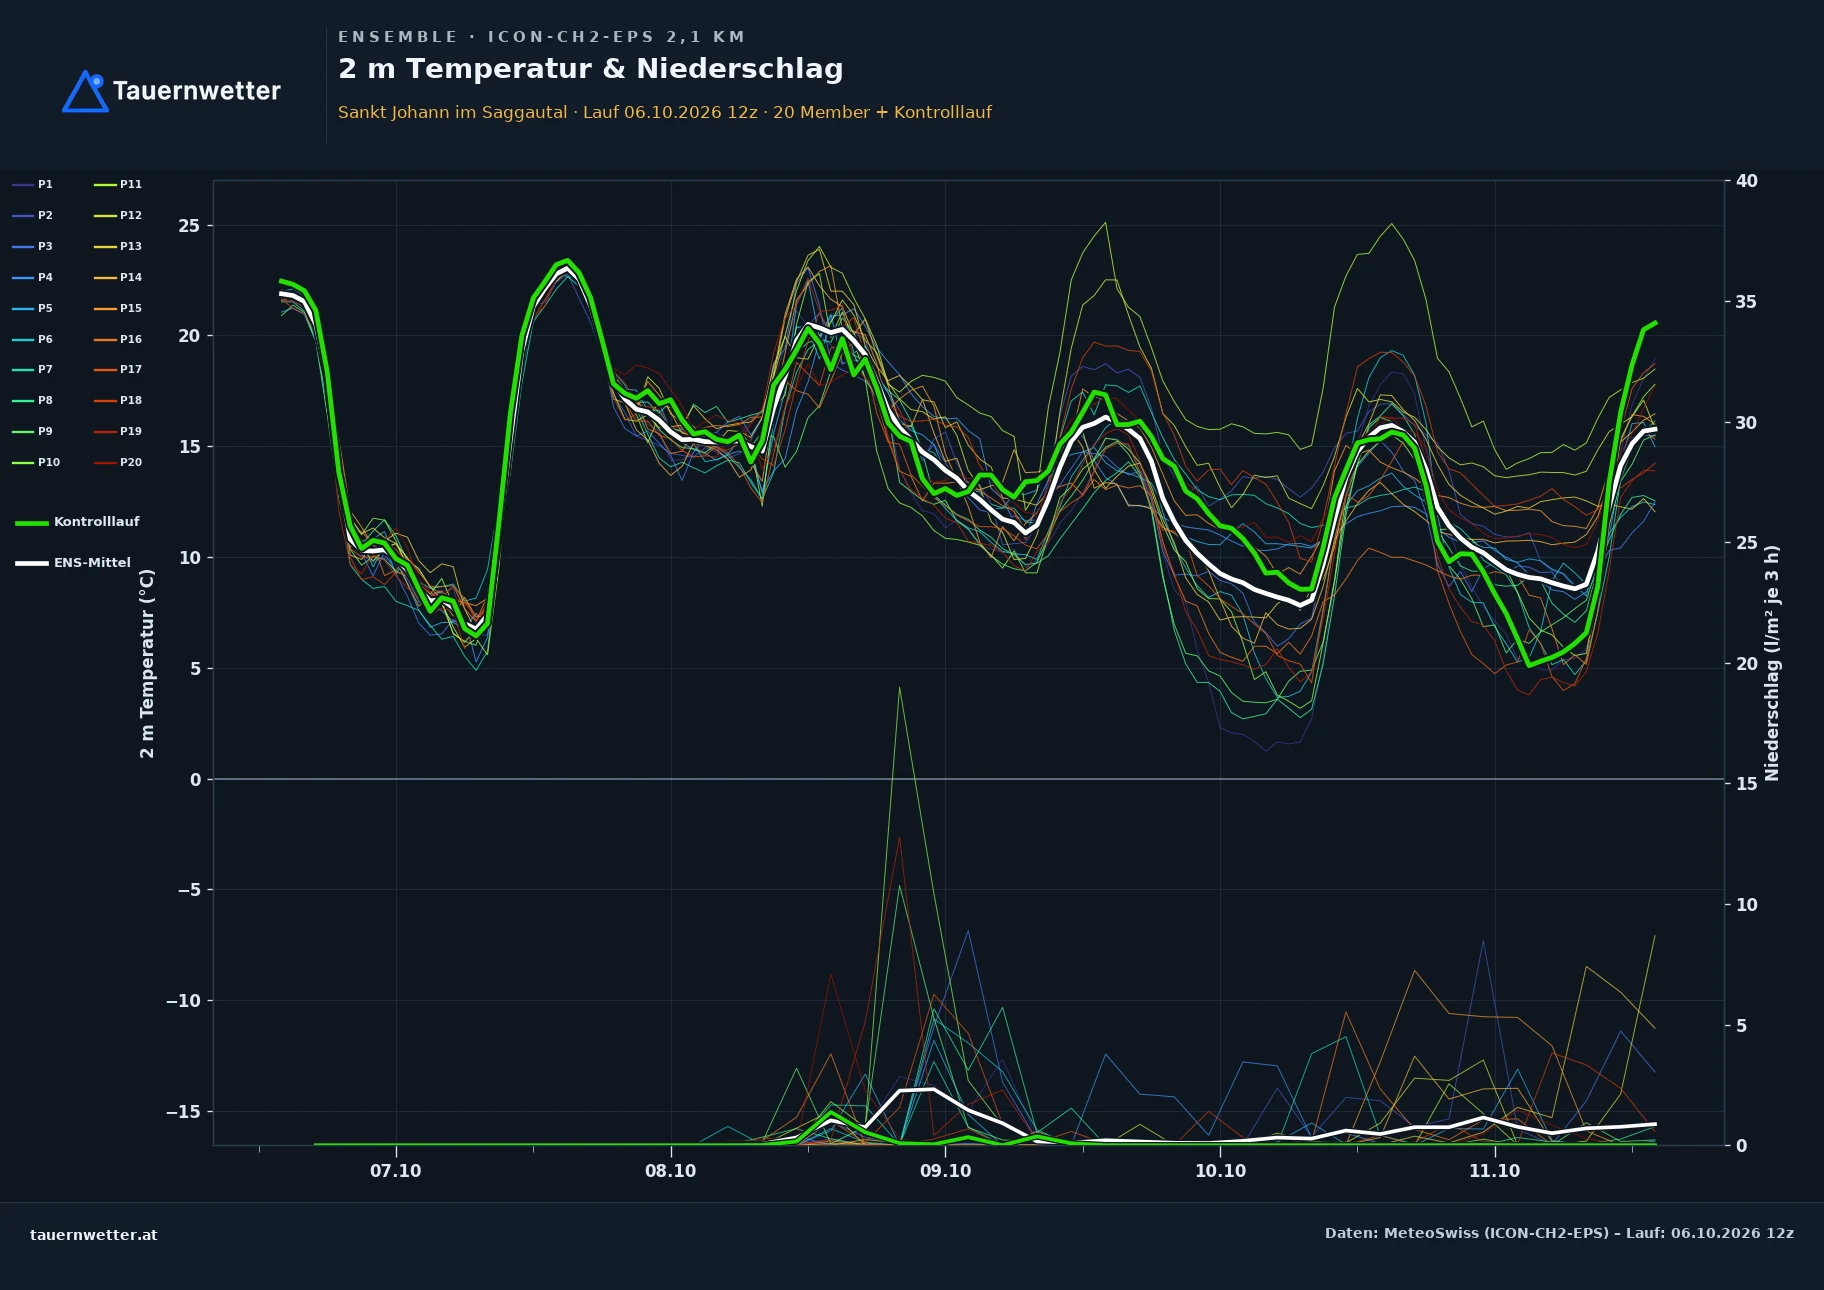Click the Kontrolllauf legend entry
This screenshot has height=1290, width=1824.
click(x=78, y=522)
